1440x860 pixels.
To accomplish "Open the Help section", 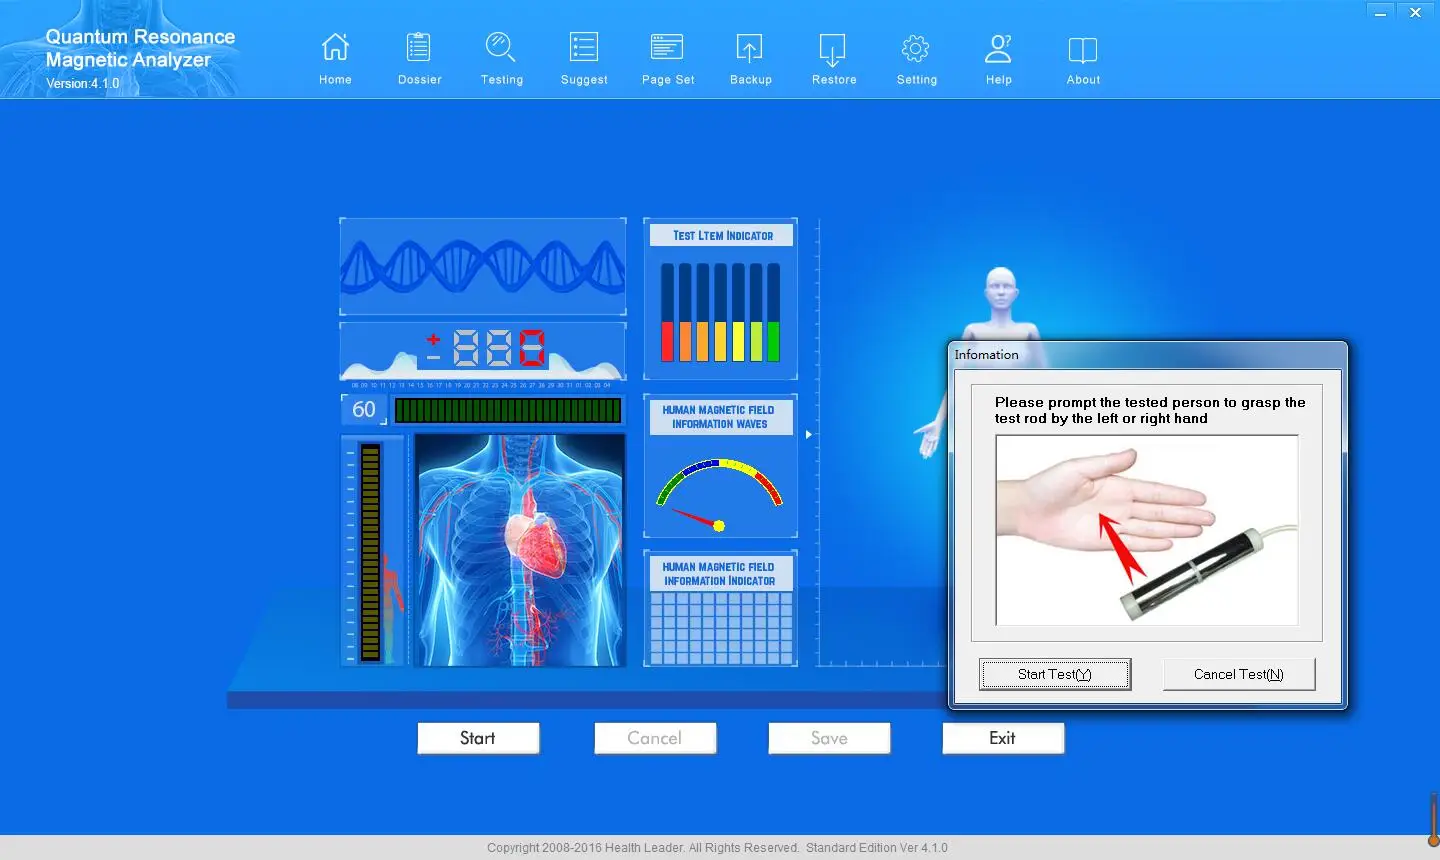I will click(x=998, y=57).
